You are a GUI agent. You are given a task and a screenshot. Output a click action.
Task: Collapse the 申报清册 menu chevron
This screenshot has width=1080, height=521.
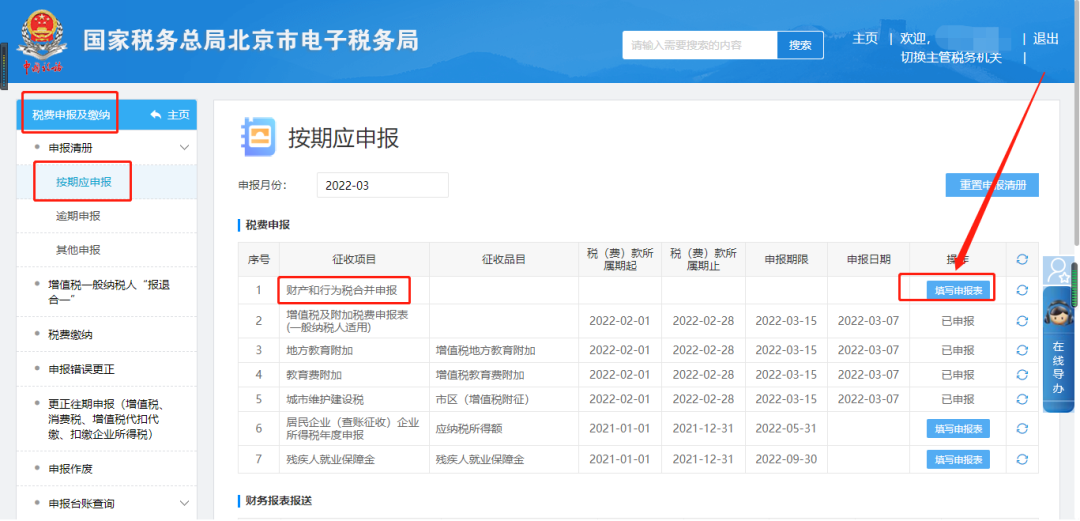tap(184, 147)
